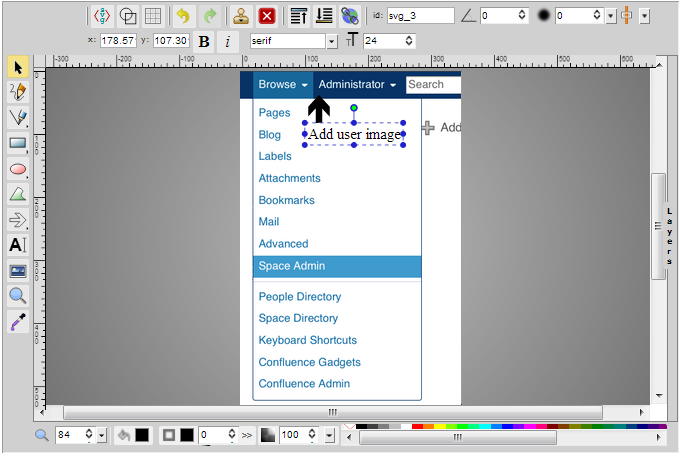Choose the Path tool

pos(18,194)
